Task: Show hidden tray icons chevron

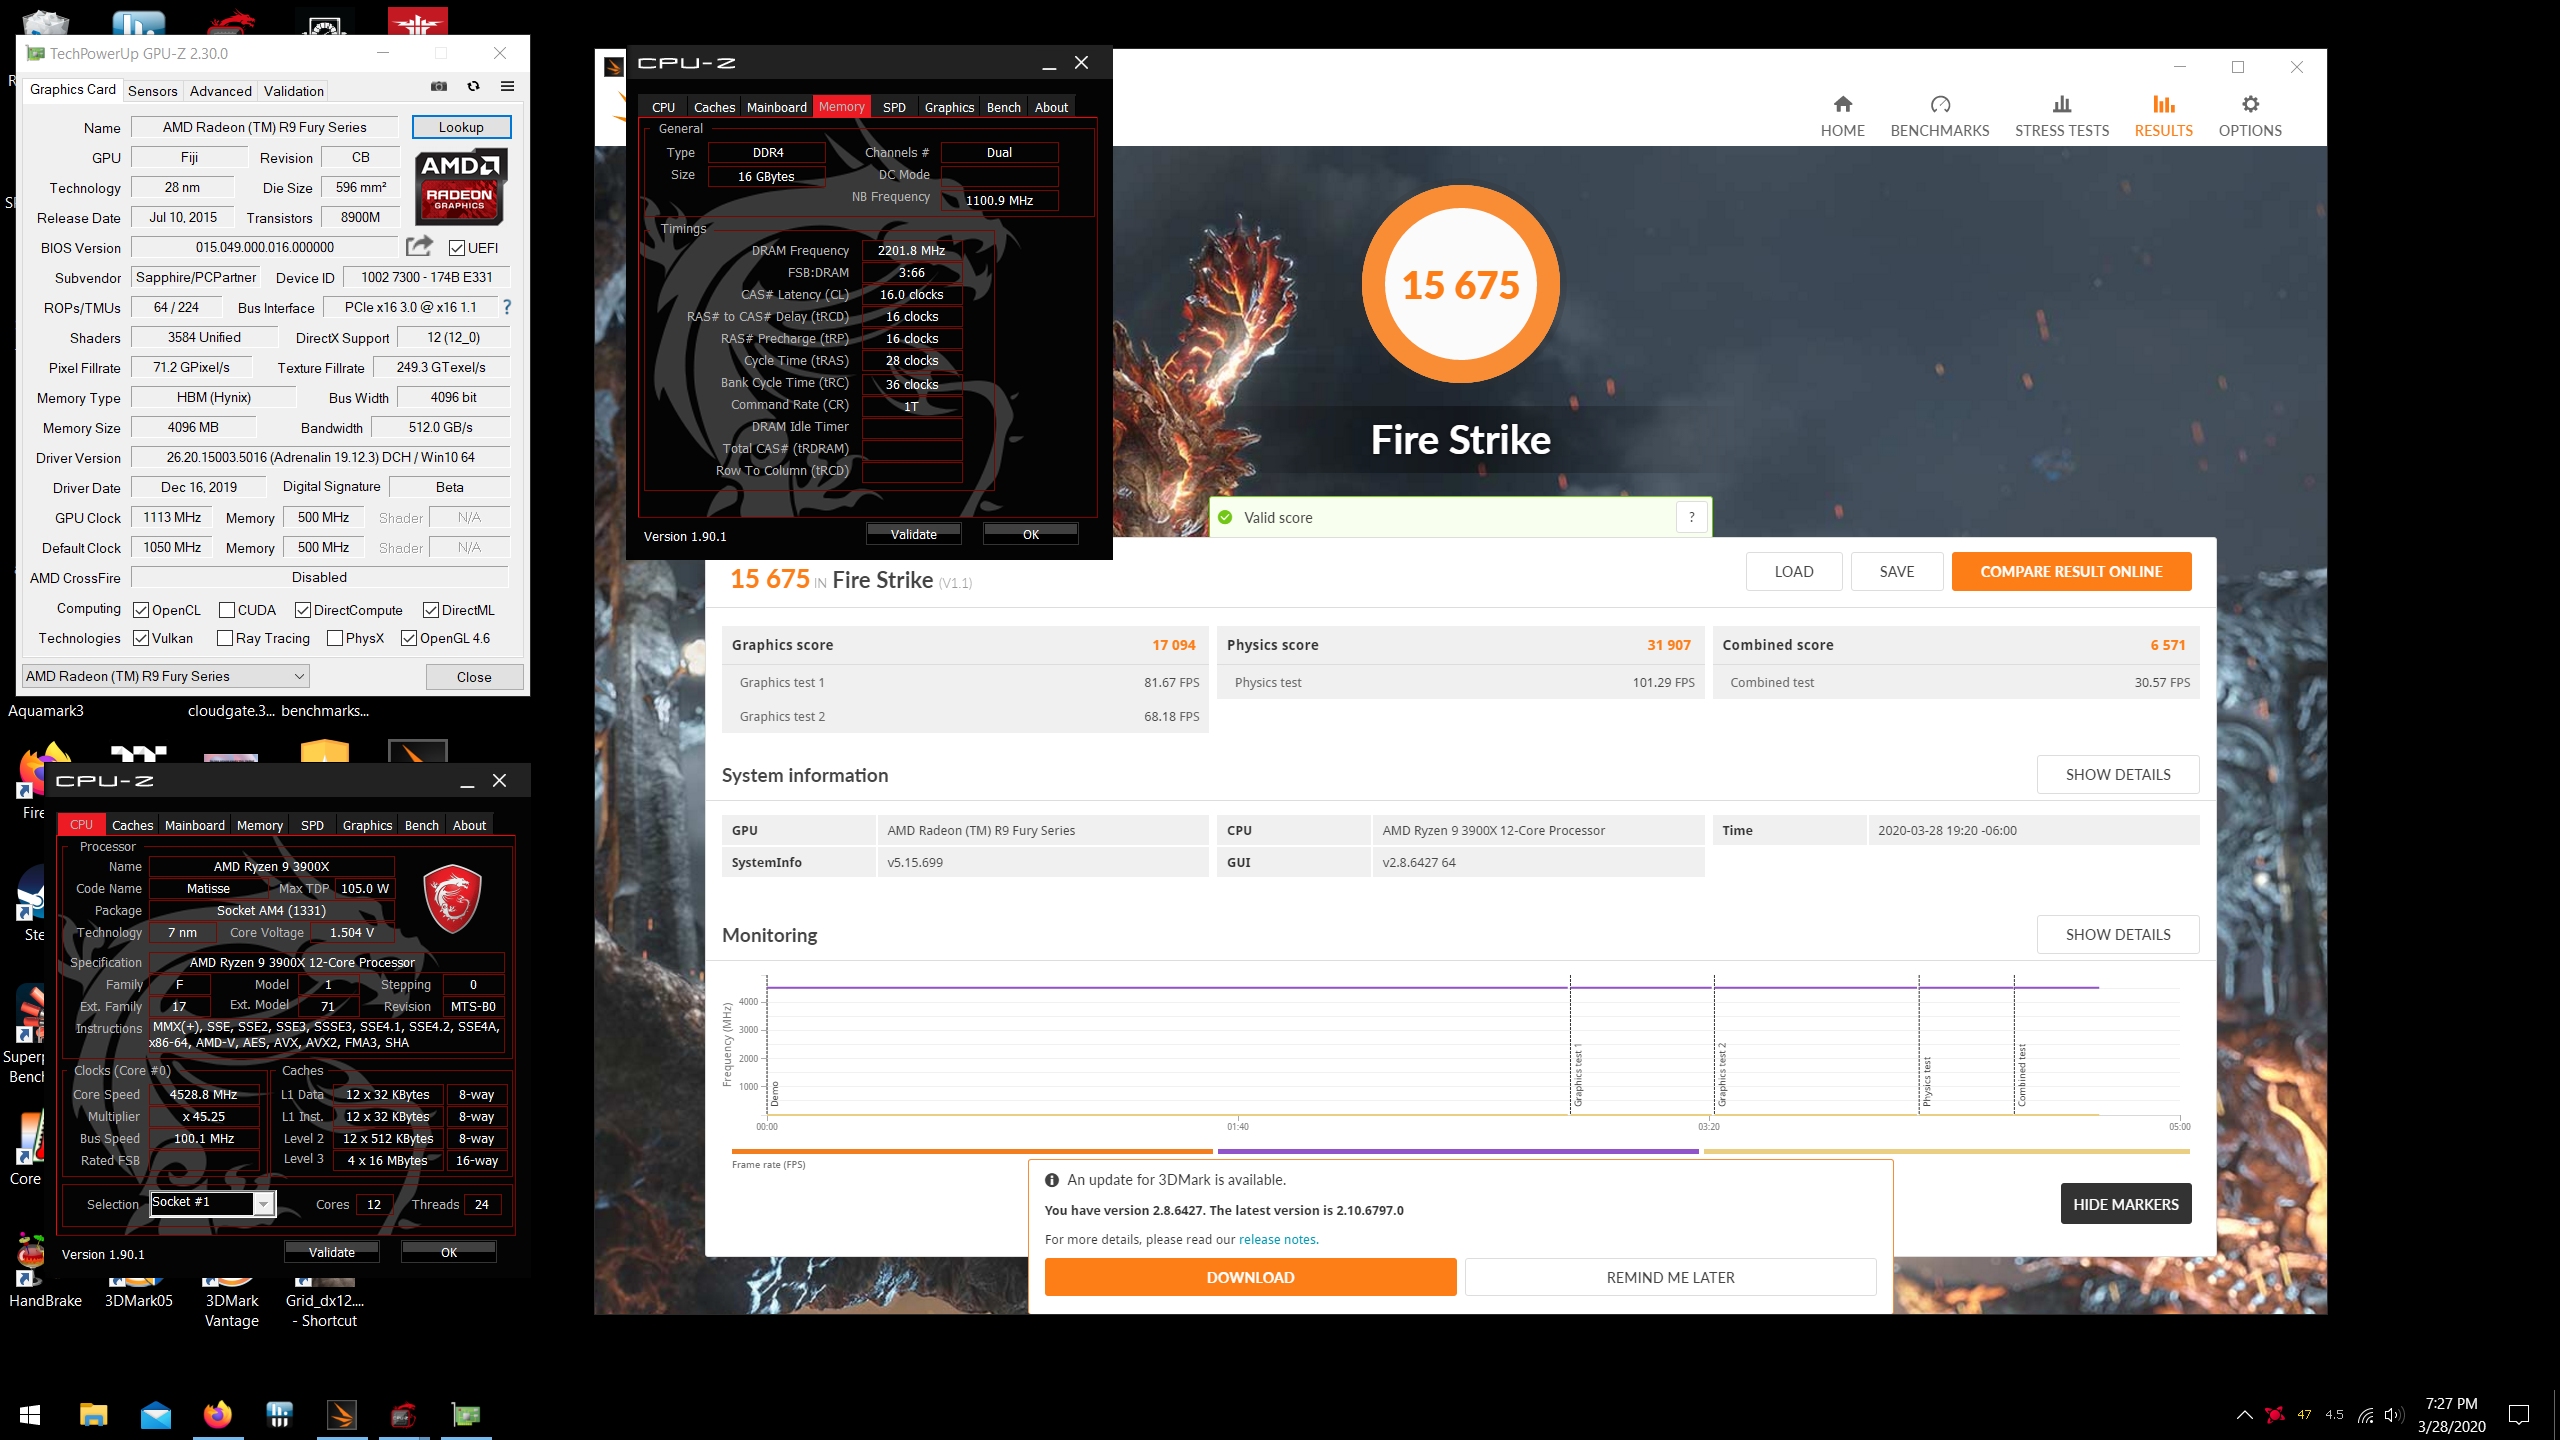Action: click(2244, 1415)
